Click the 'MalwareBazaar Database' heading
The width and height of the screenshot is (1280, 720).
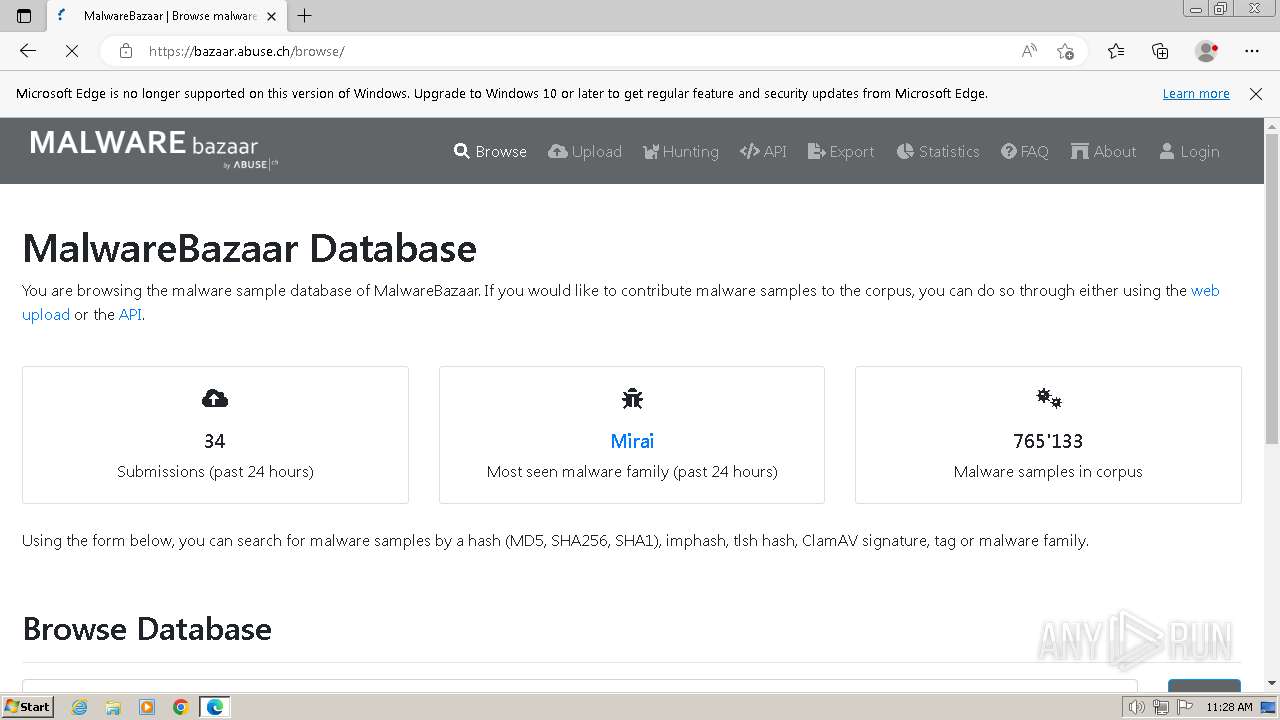tap(249, 248)
